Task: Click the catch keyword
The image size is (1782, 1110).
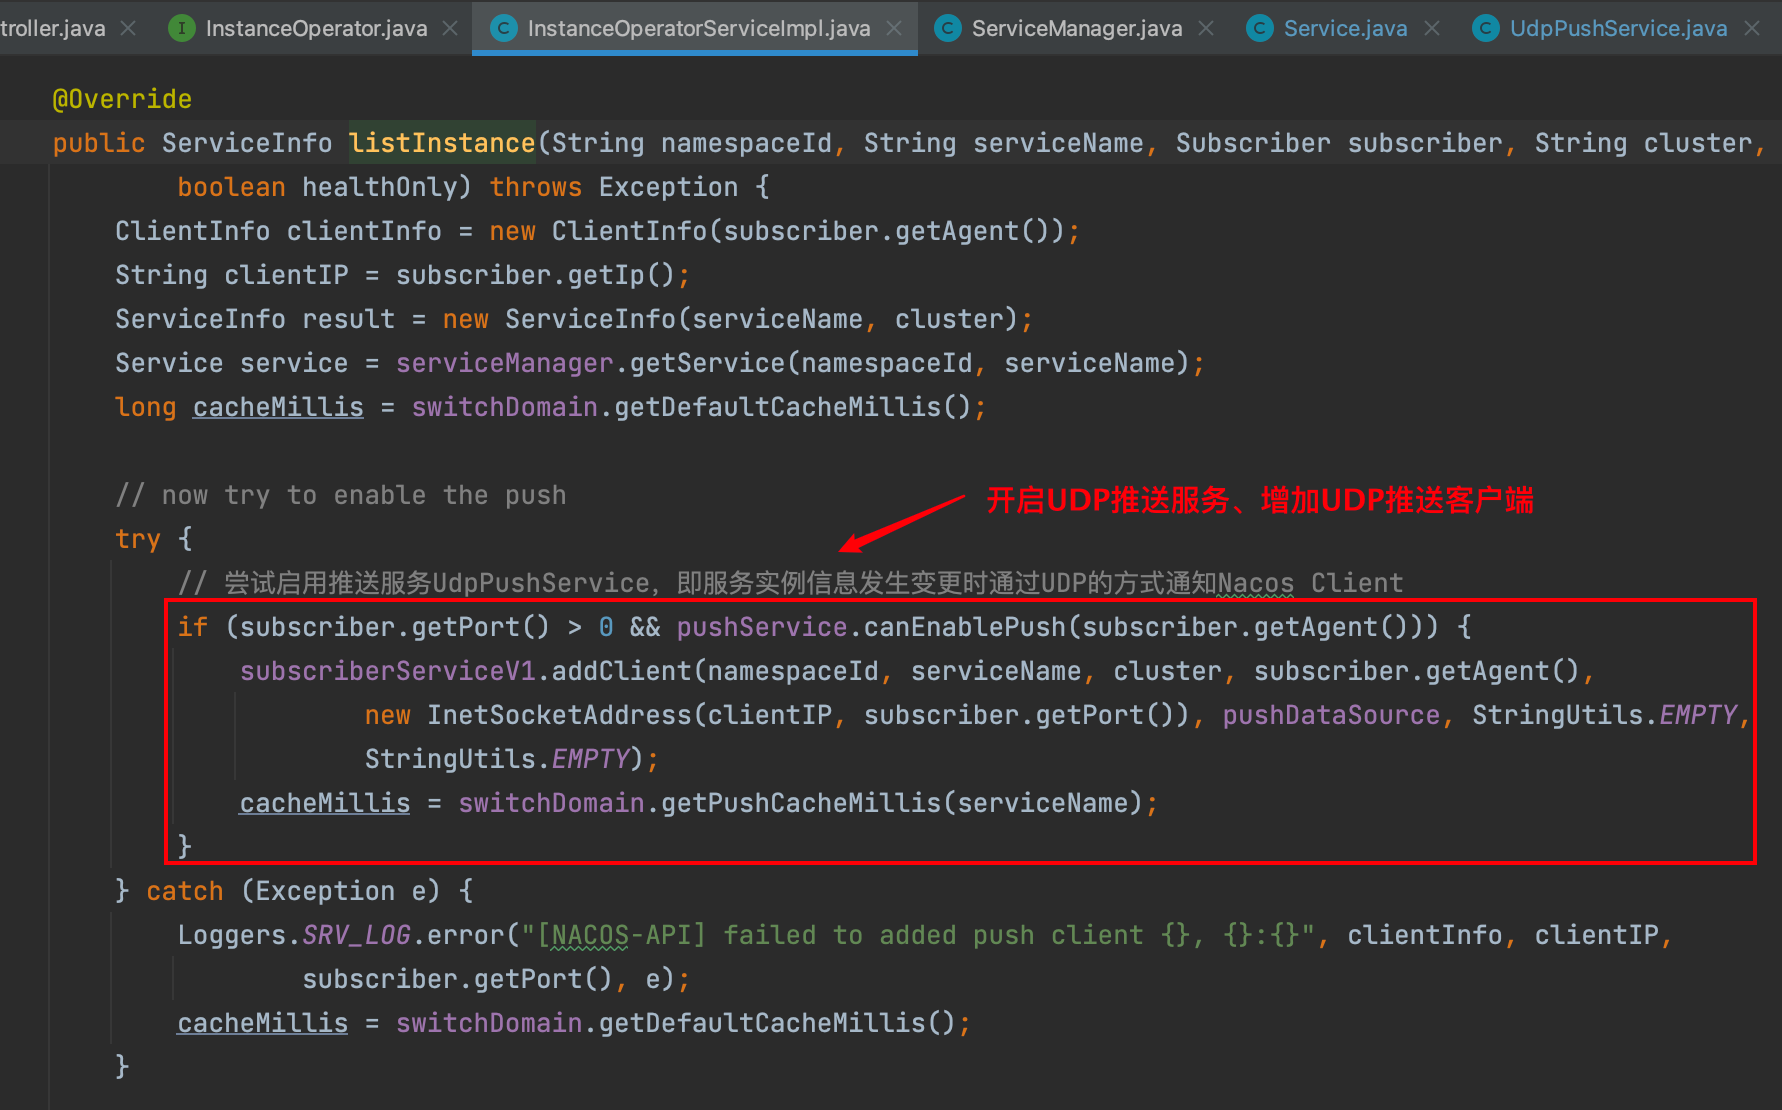Action: [x=185, y=891]
